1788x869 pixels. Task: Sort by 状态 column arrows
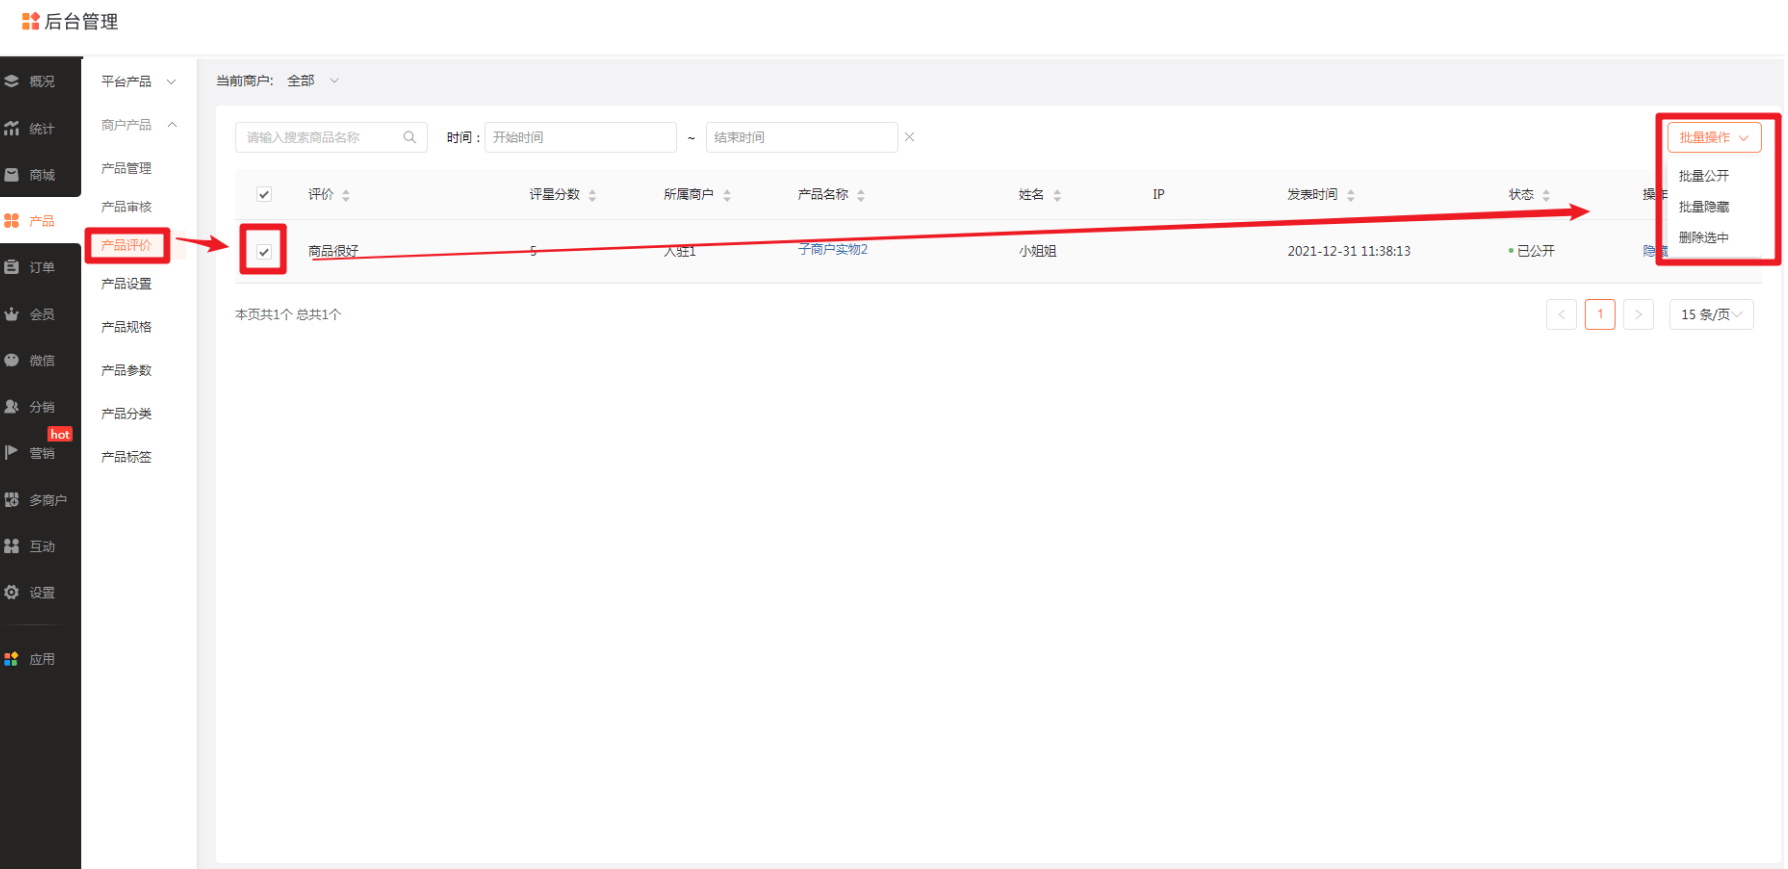tap(1546, 195)
